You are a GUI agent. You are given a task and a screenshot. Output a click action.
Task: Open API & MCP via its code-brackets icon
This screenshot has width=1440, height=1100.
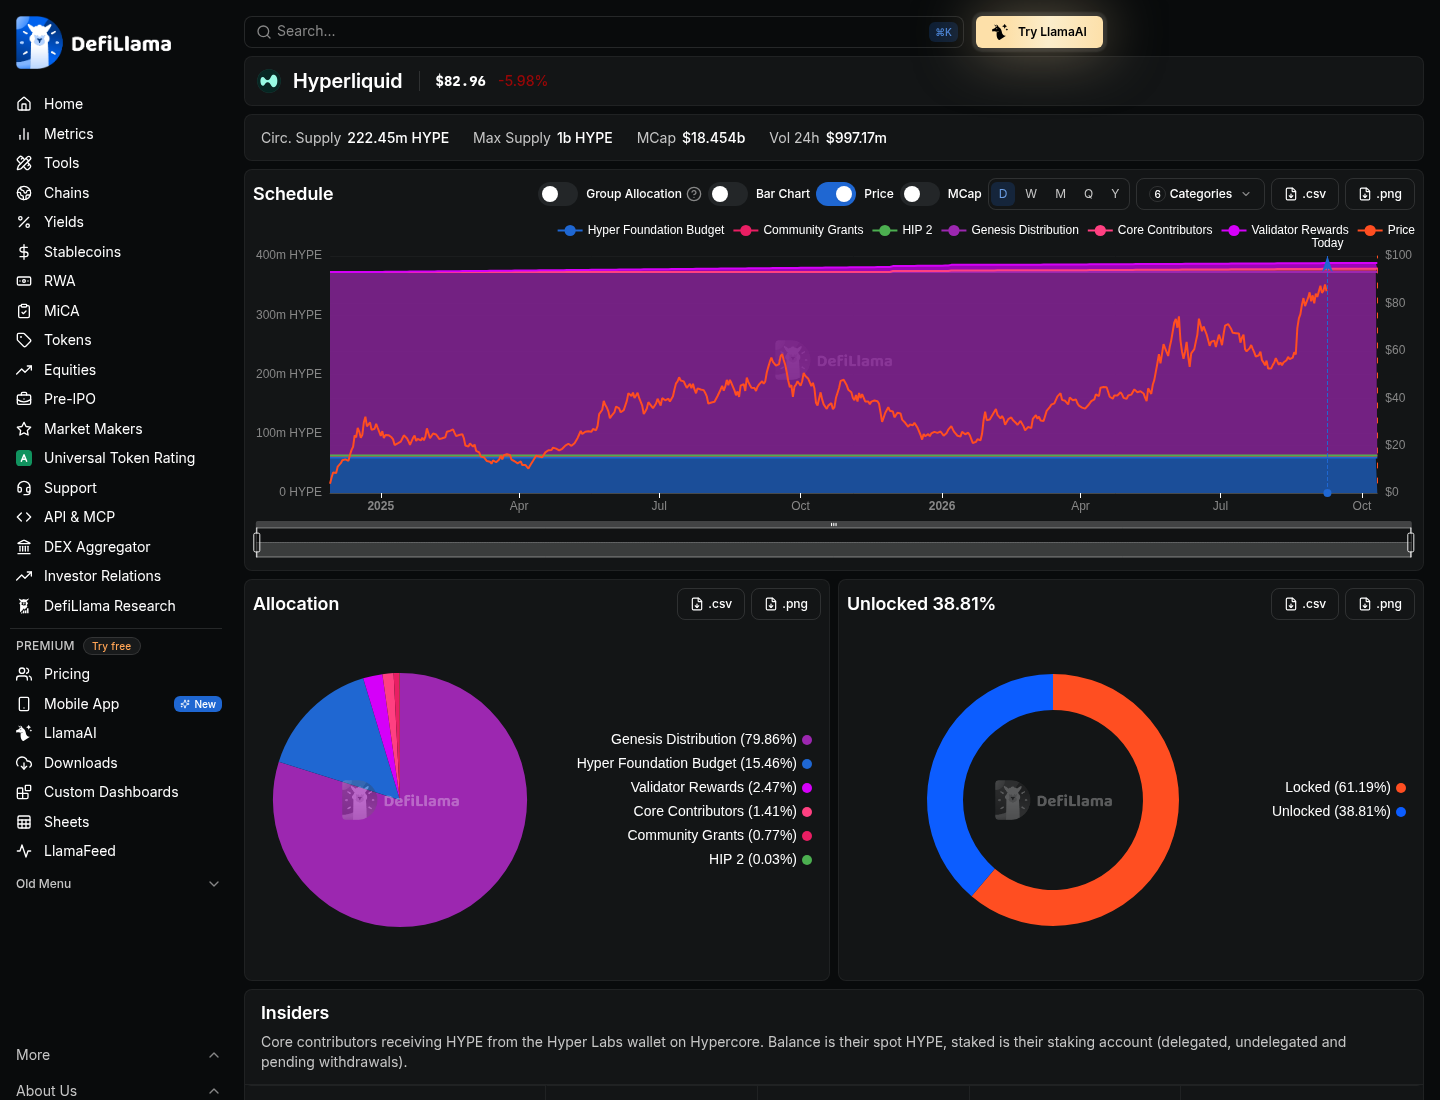tap(24, 517)
